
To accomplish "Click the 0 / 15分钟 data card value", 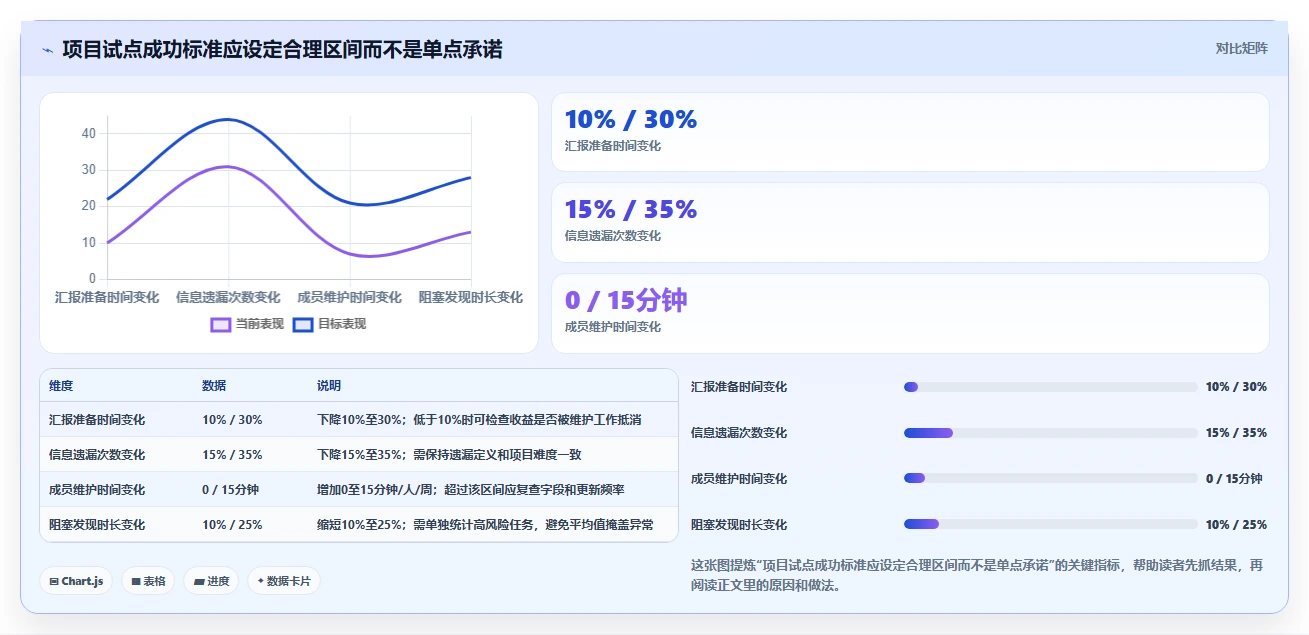I will pyautogui.click(x=626, y=300).
